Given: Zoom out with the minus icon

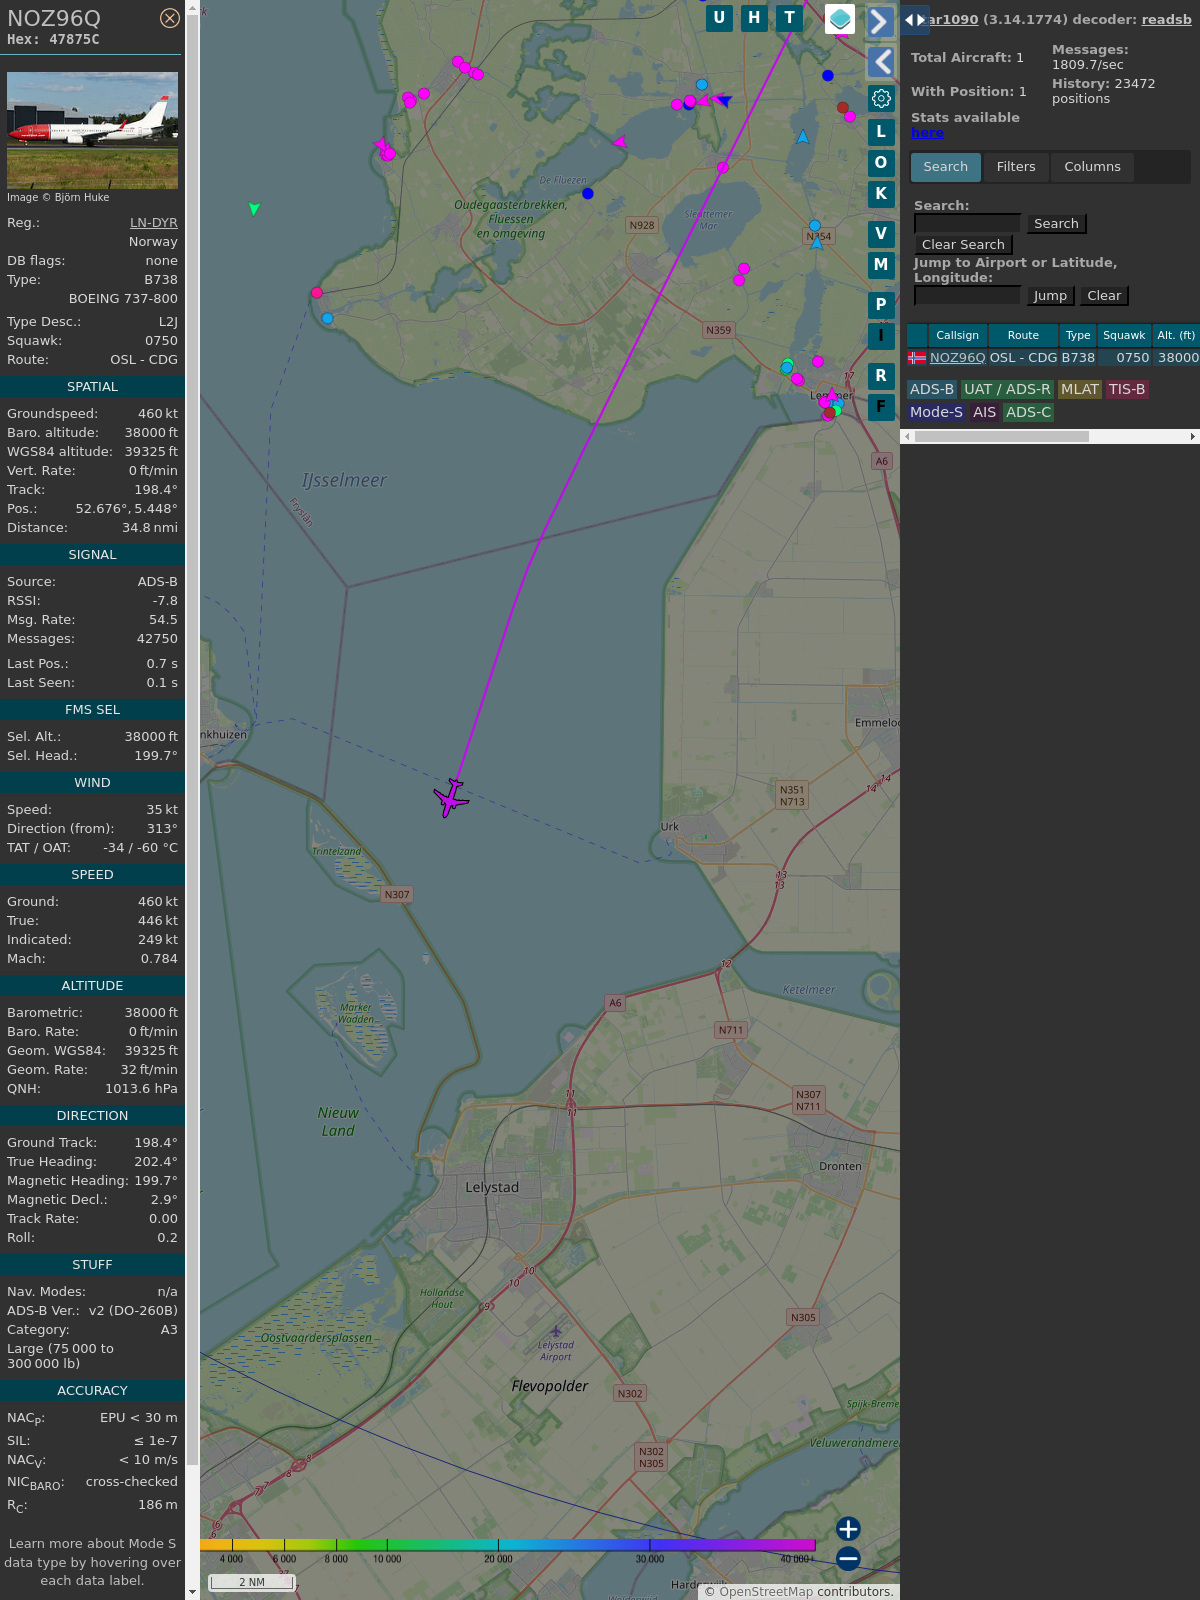Looking at the screenshot, I should click(x=848, y=1558).
